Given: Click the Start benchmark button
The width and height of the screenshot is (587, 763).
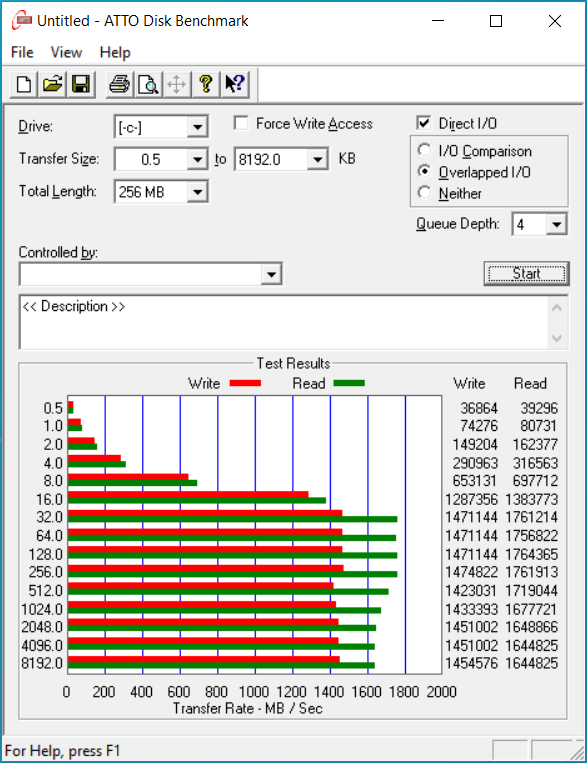Looking at the screenshot, I should click(x=527, y=273).
